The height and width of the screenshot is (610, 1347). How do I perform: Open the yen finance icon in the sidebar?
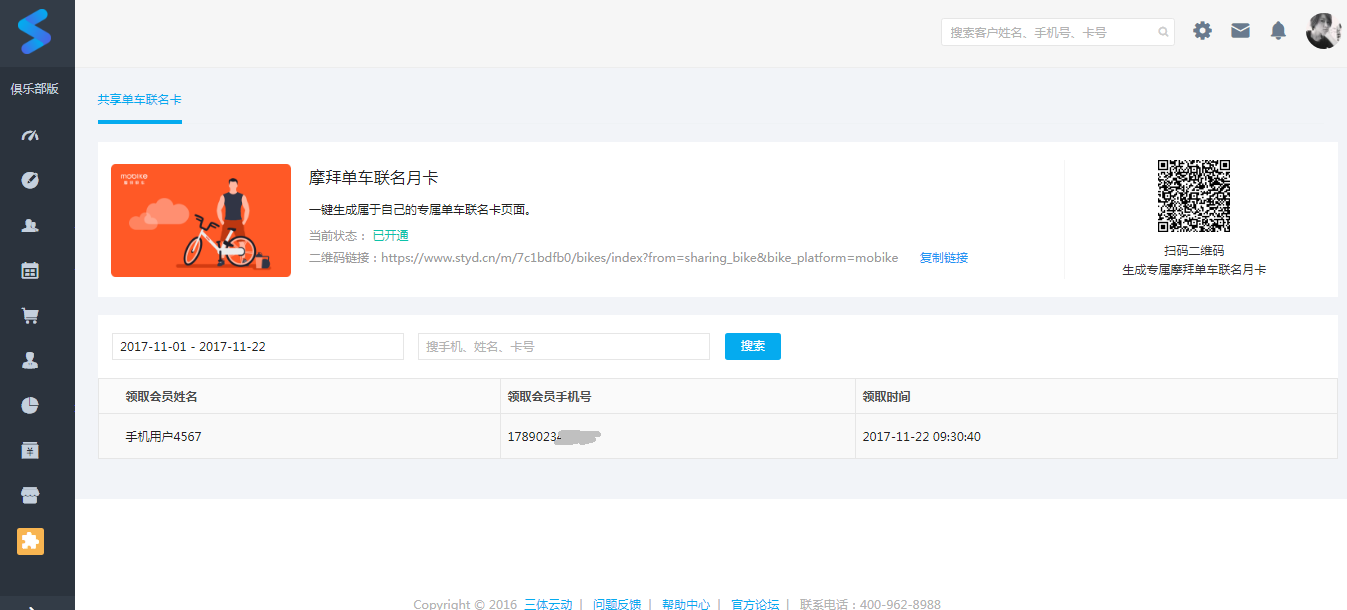[30, 450]
